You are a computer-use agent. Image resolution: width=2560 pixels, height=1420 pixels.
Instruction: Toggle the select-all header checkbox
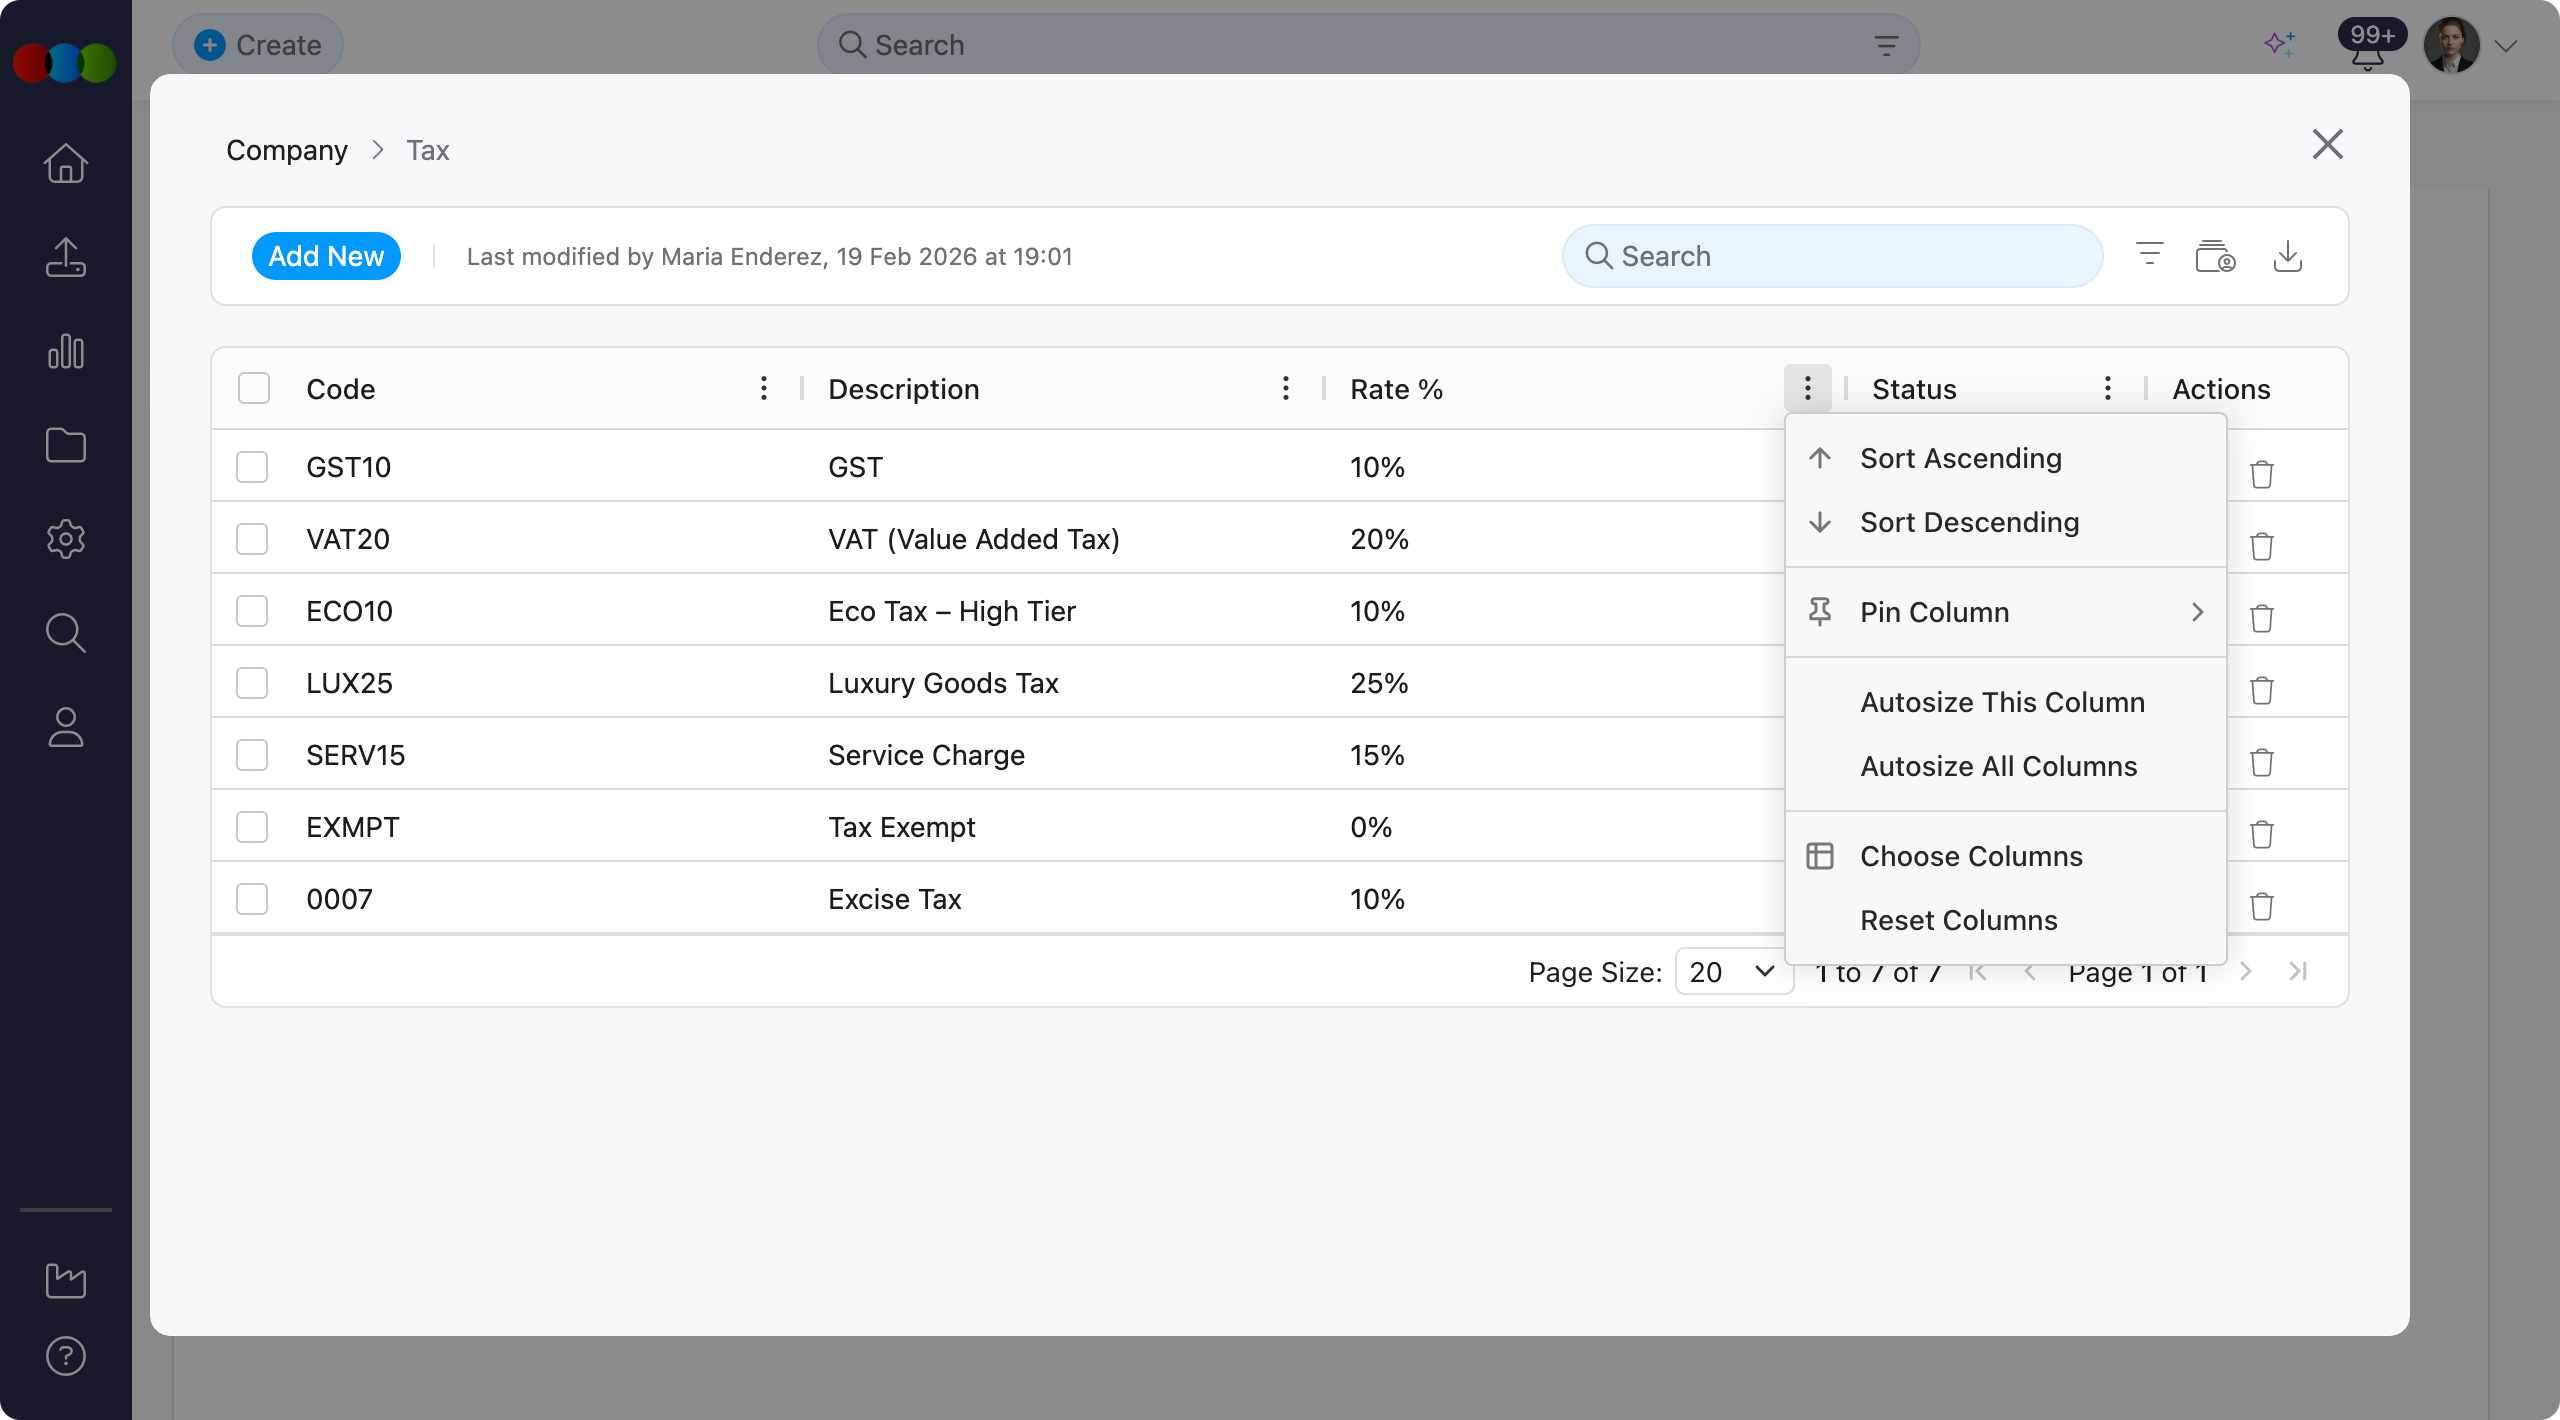(254, 388)
